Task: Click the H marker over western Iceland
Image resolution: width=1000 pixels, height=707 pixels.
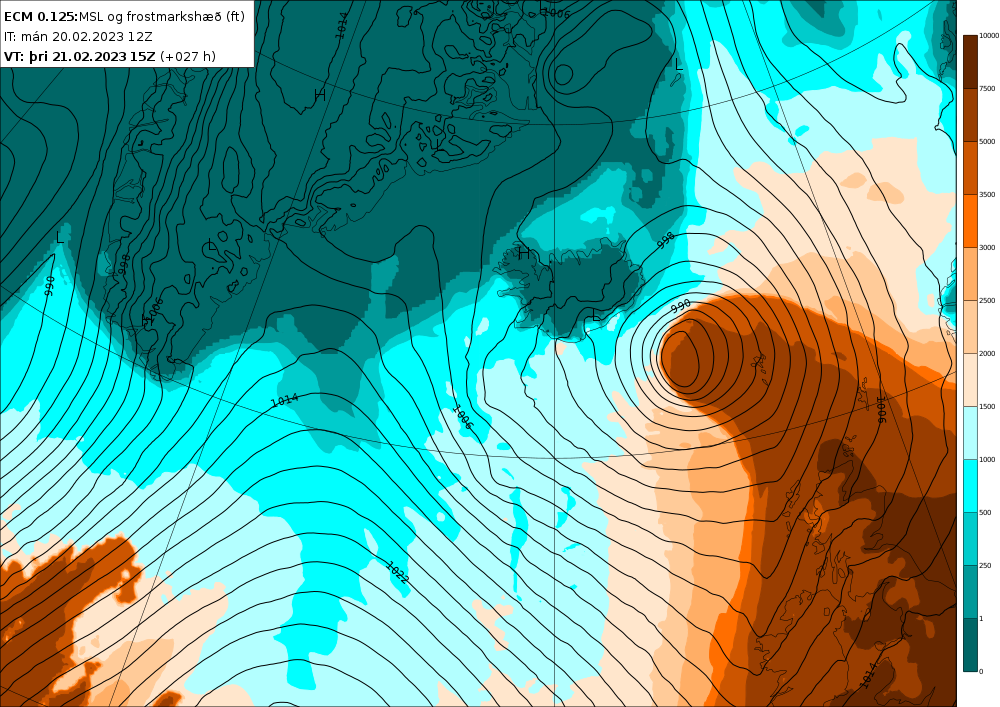Action: pos(524,254)
